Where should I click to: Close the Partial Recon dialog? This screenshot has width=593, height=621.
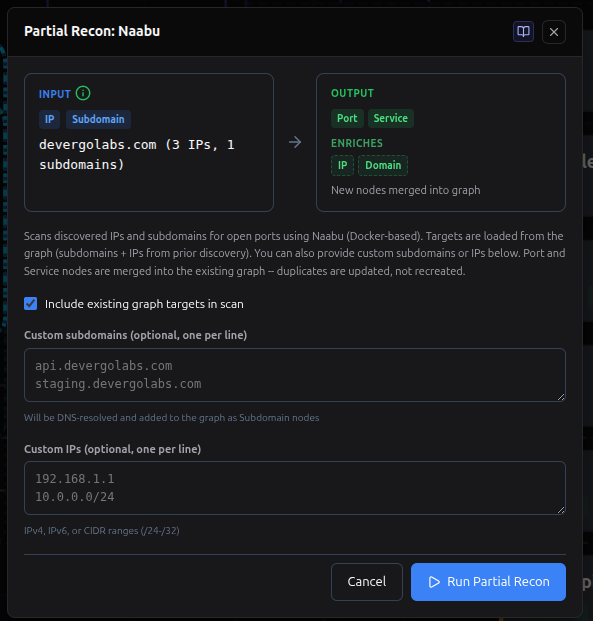pyautogui.click(x=554, y=32)
